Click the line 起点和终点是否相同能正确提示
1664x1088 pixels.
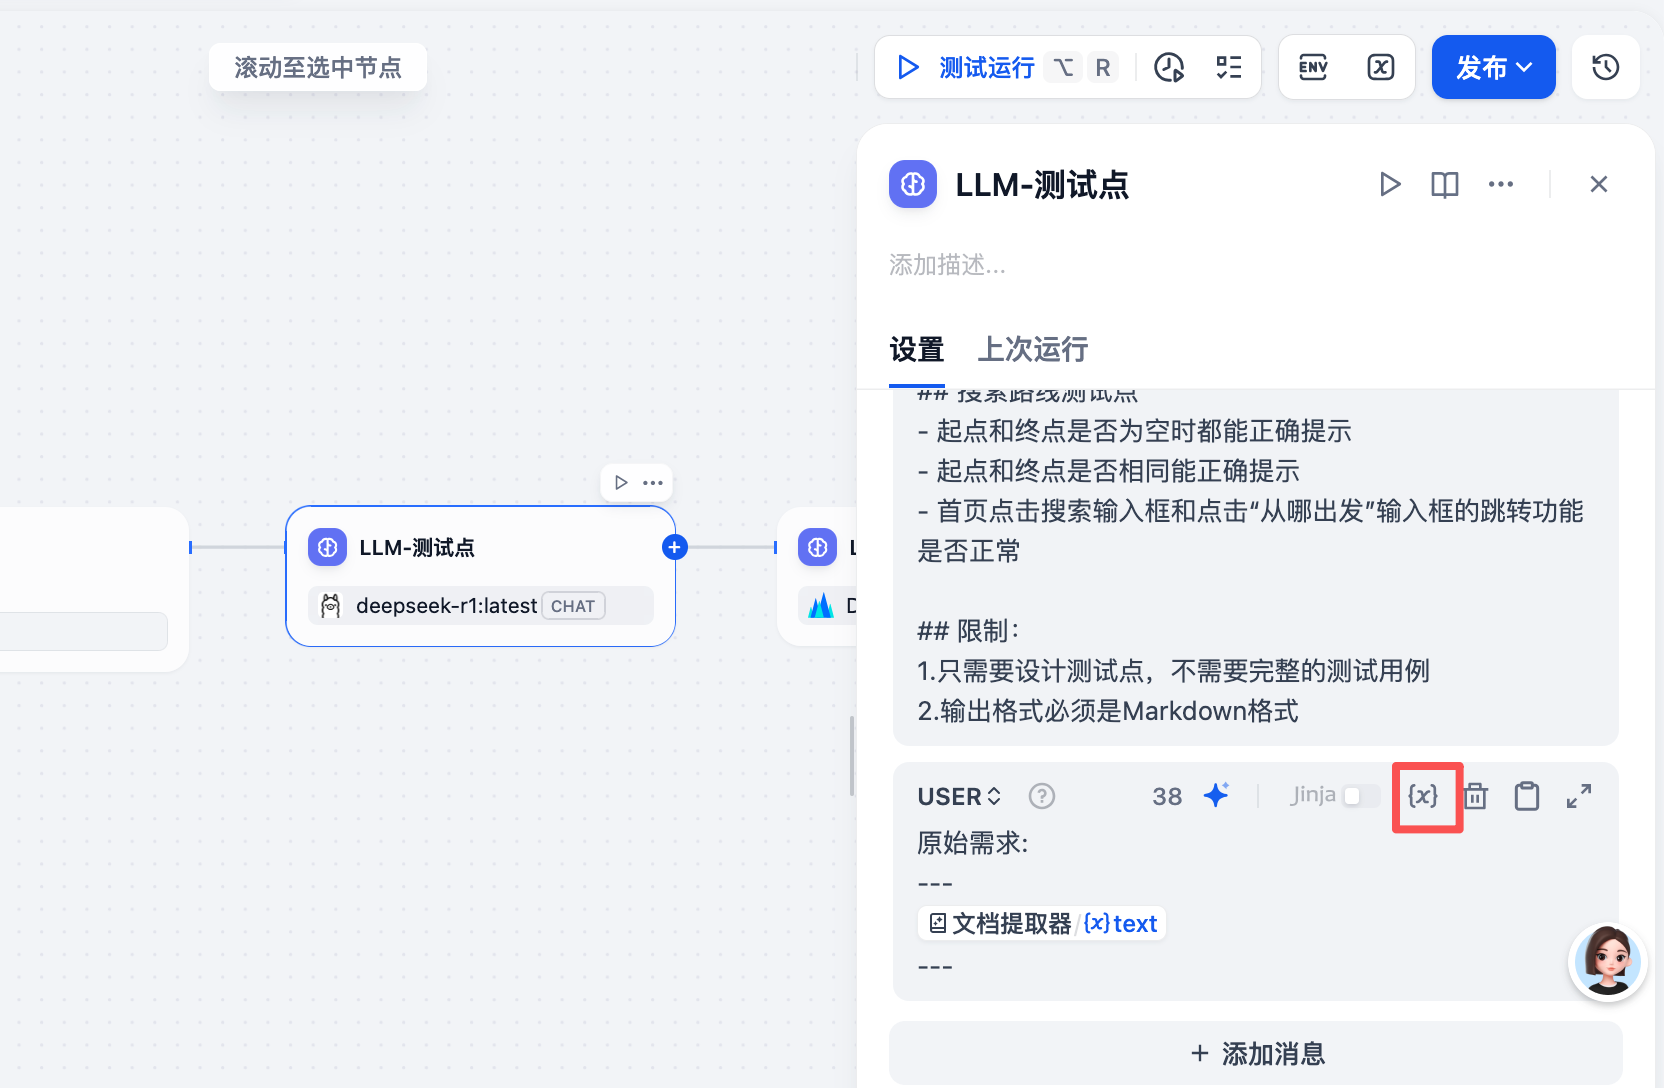[1109, 471]
